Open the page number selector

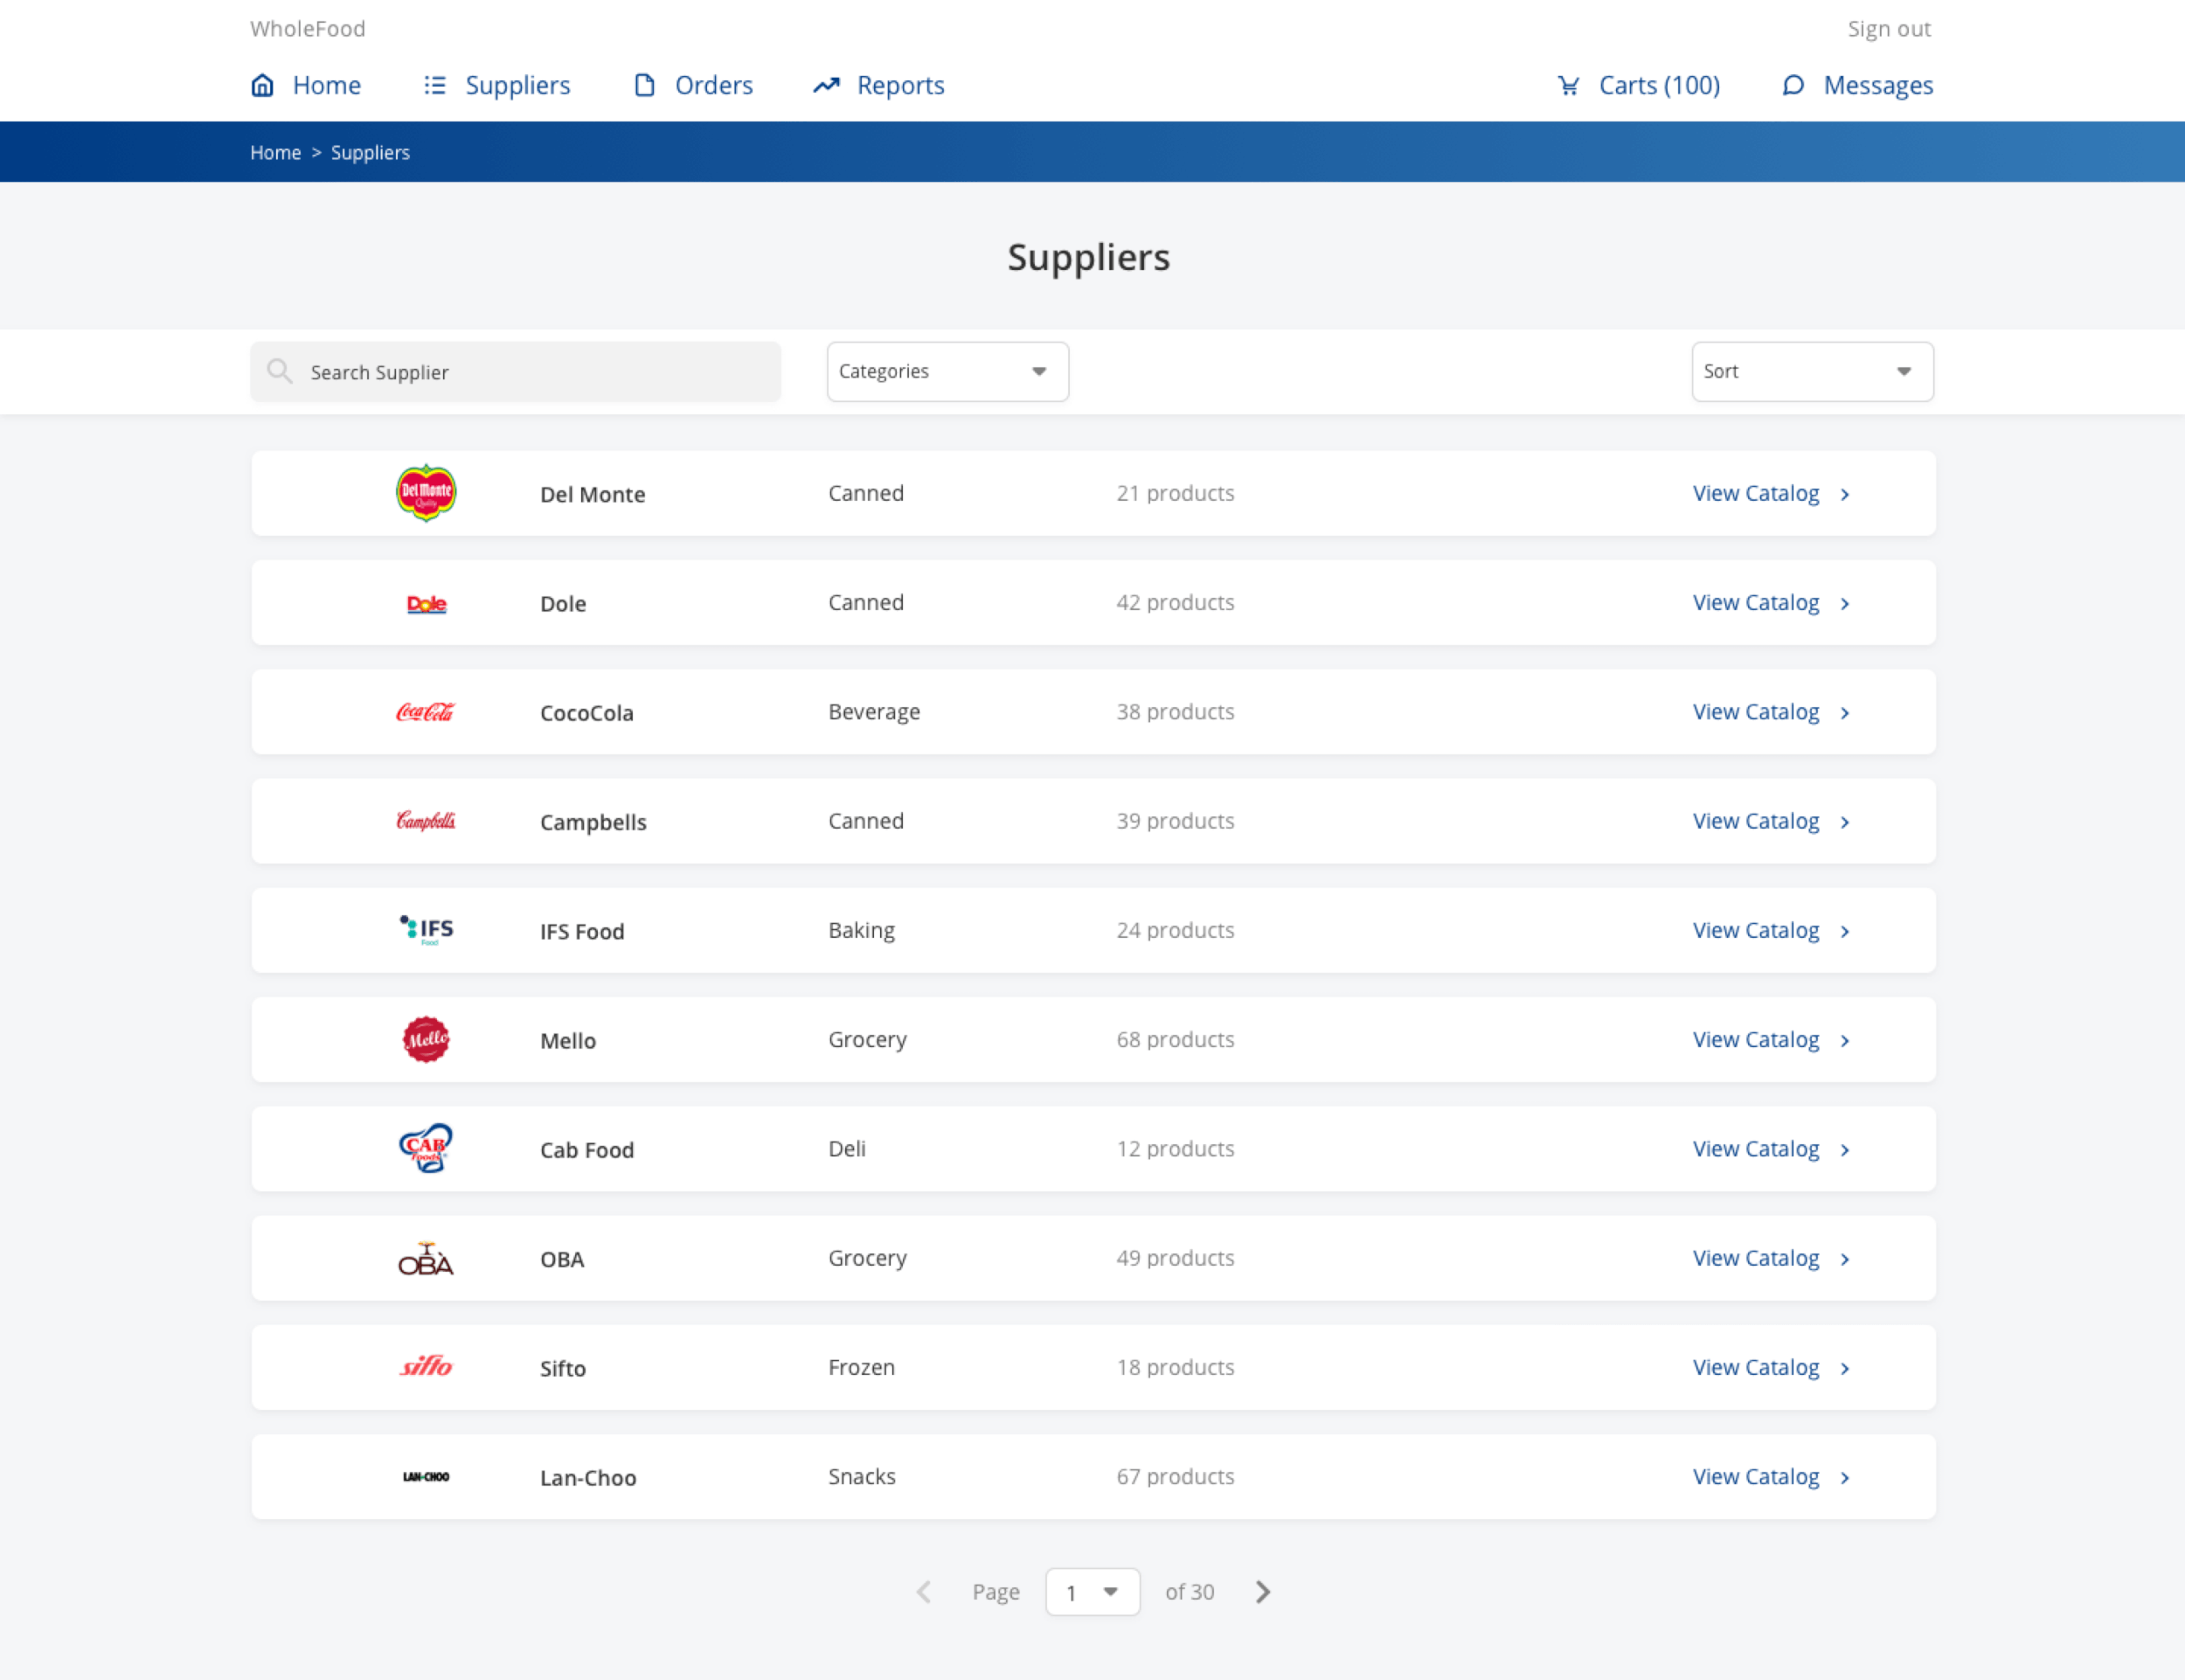point(1092,1591)
